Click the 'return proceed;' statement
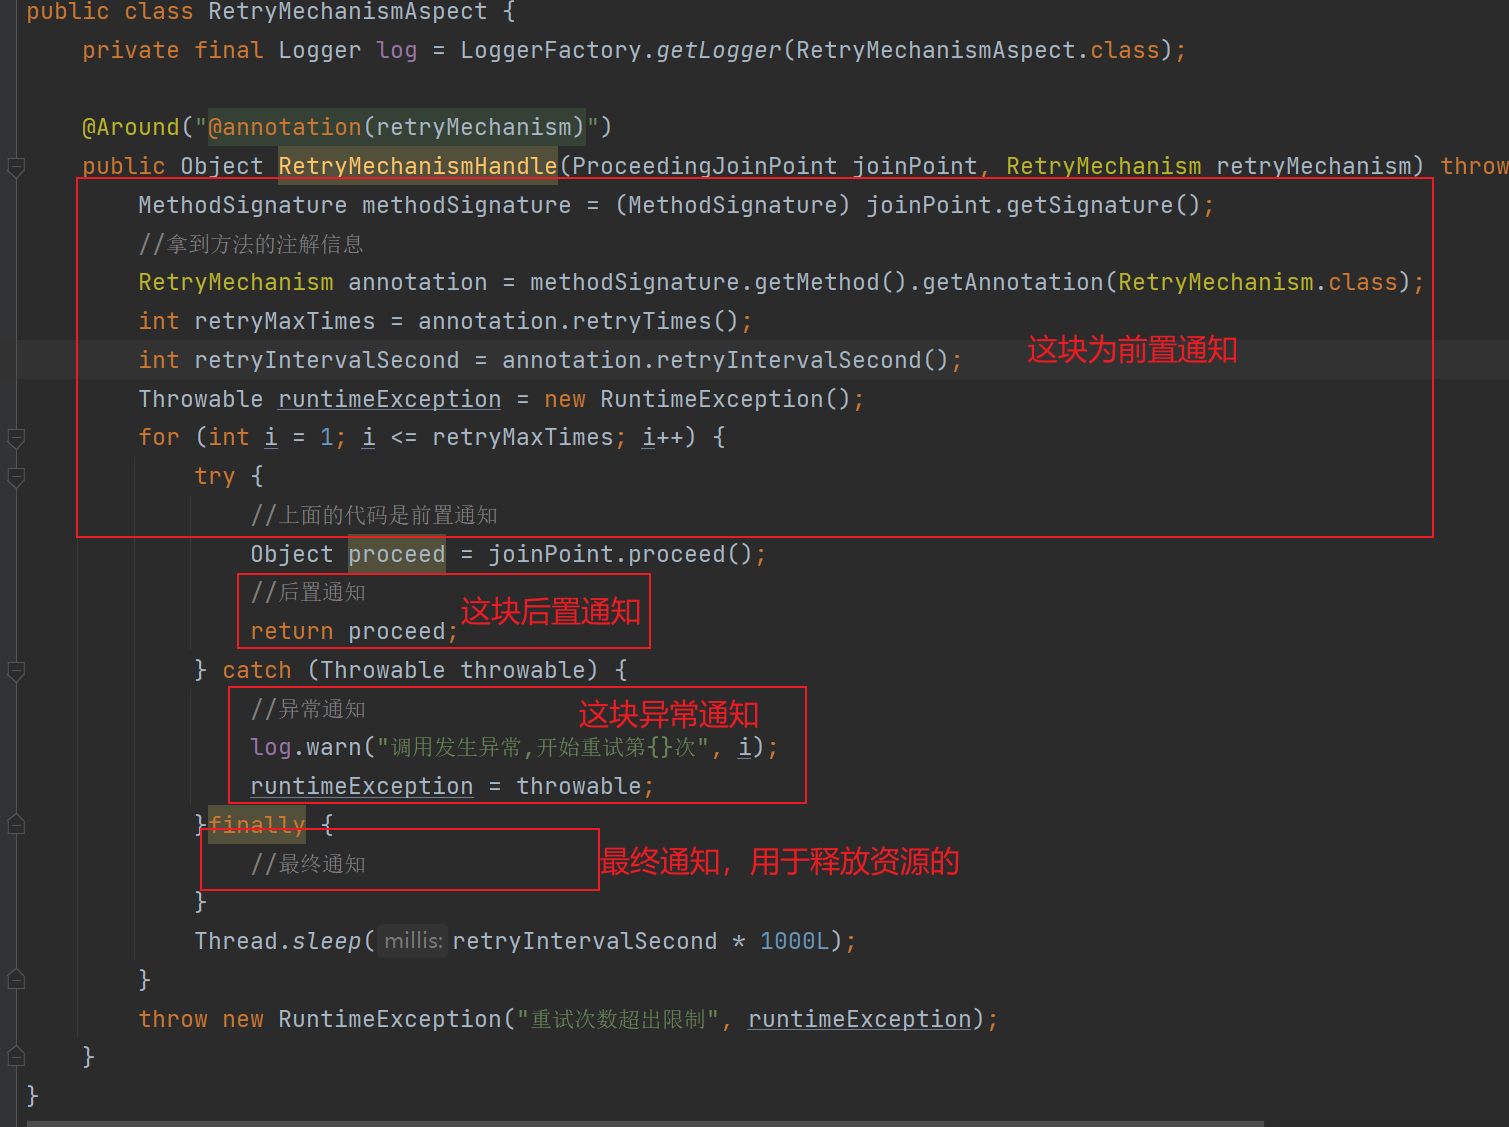This screenshot has width=1509, height=1127. [354, 631]
